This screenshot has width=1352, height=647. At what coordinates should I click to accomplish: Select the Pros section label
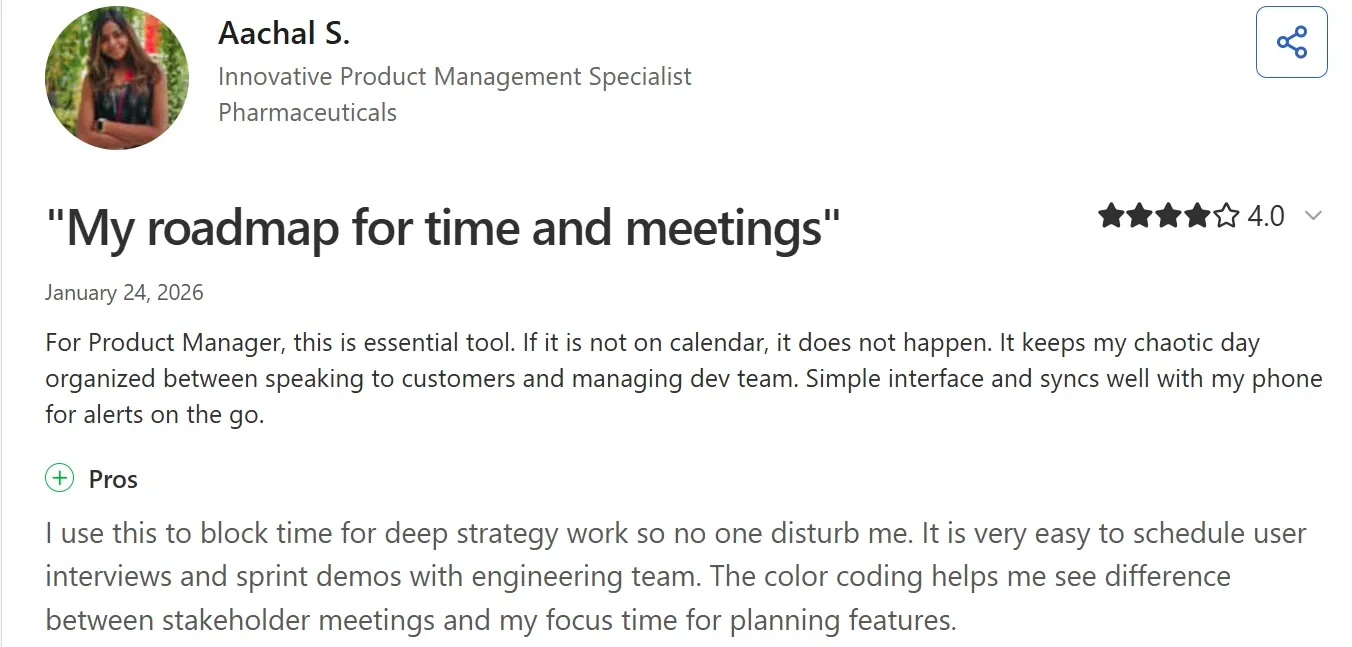112,479
